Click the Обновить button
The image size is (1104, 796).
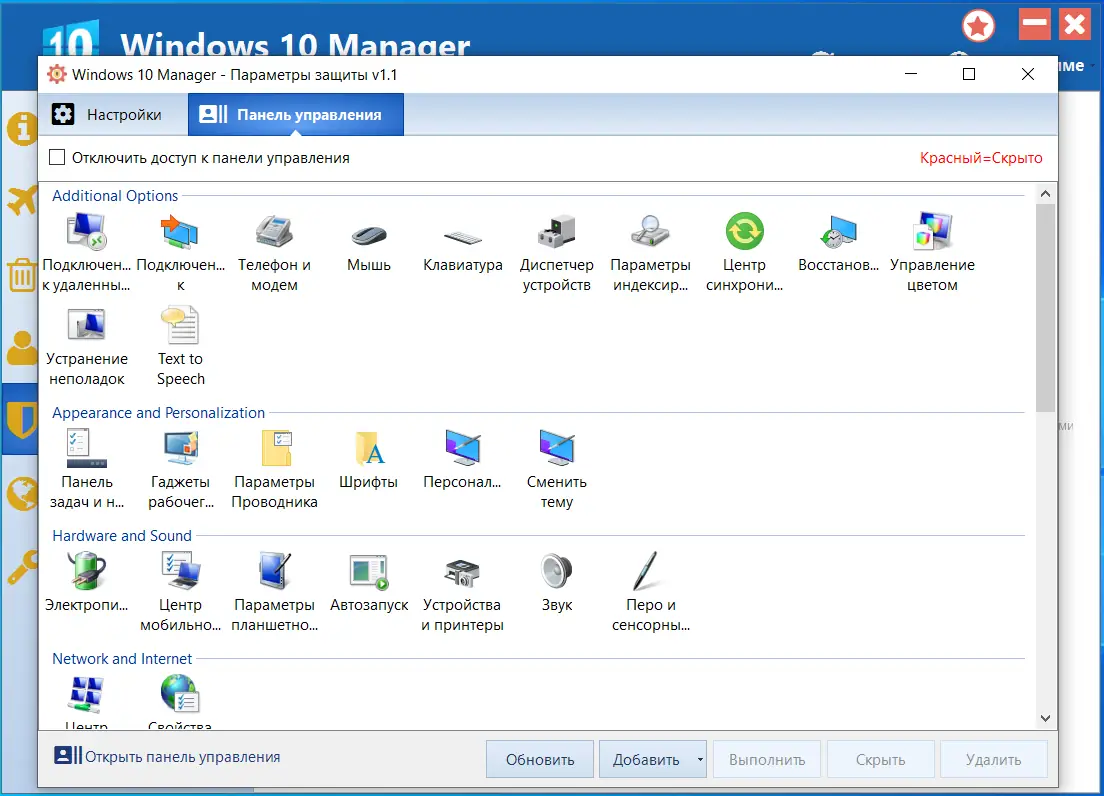click(x=540, y=759)
